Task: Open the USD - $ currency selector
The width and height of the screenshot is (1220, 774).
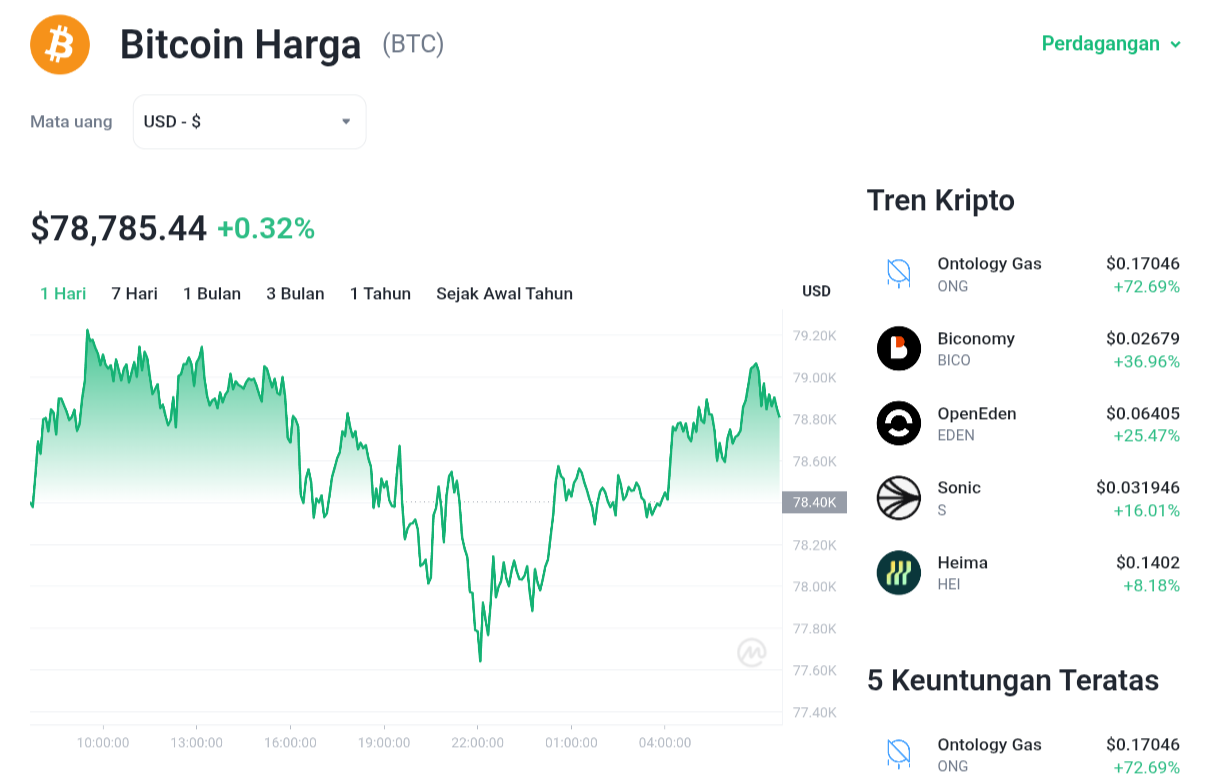Action: 249,122
